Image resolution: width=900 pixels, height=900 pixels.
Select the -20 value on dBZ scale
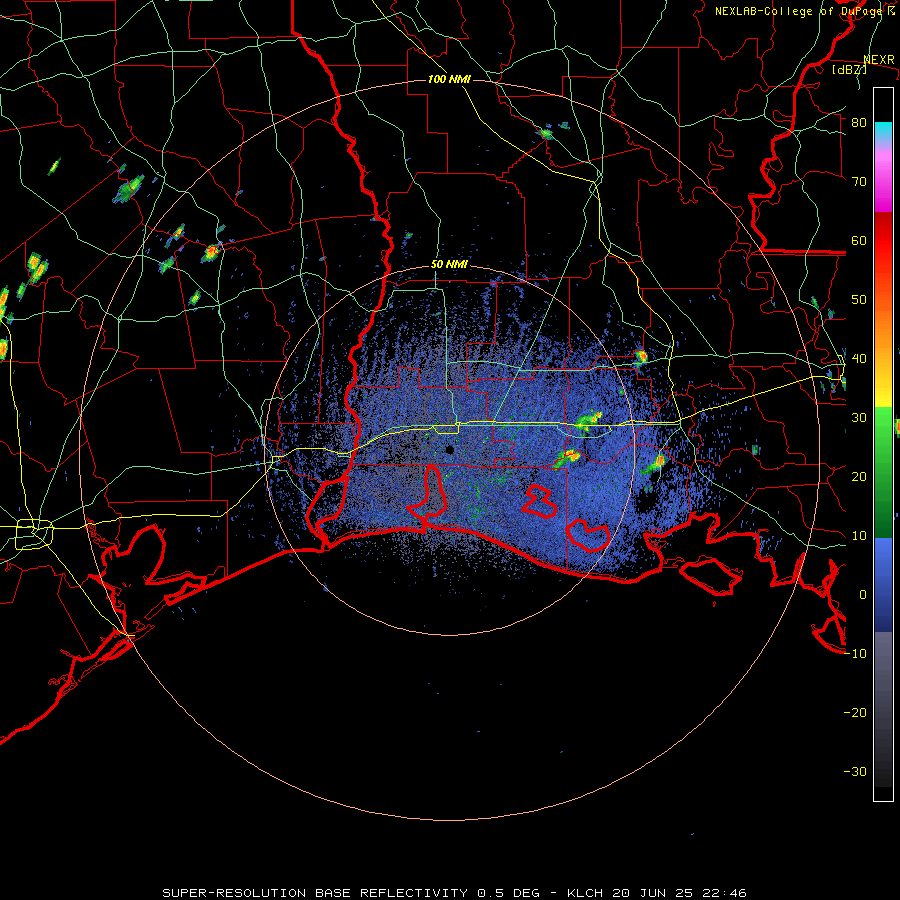click(855, 713)
